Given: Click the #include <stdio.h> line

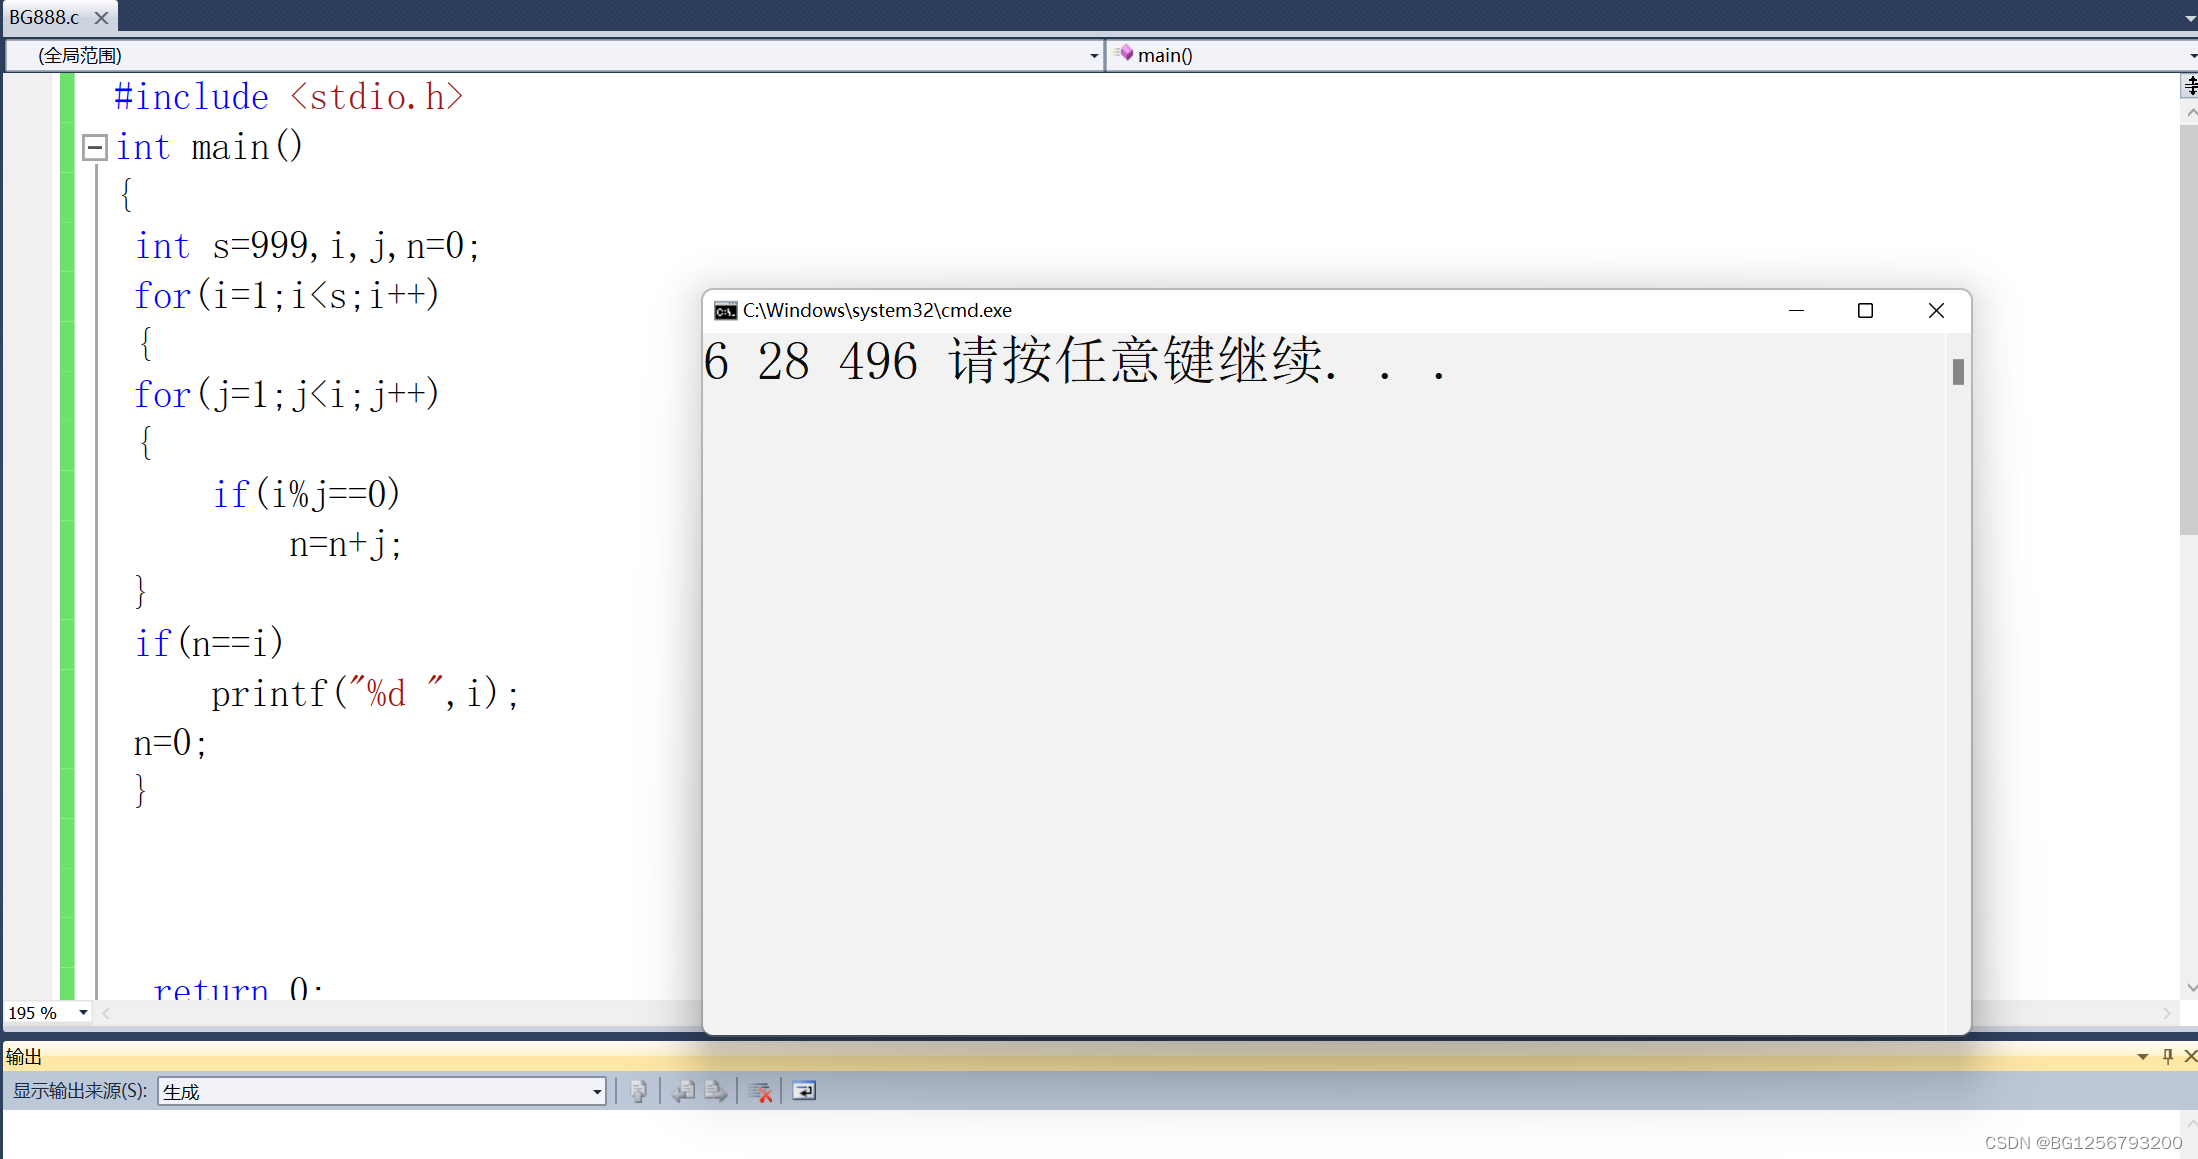Looking at the screenshot, I should 289,97.
